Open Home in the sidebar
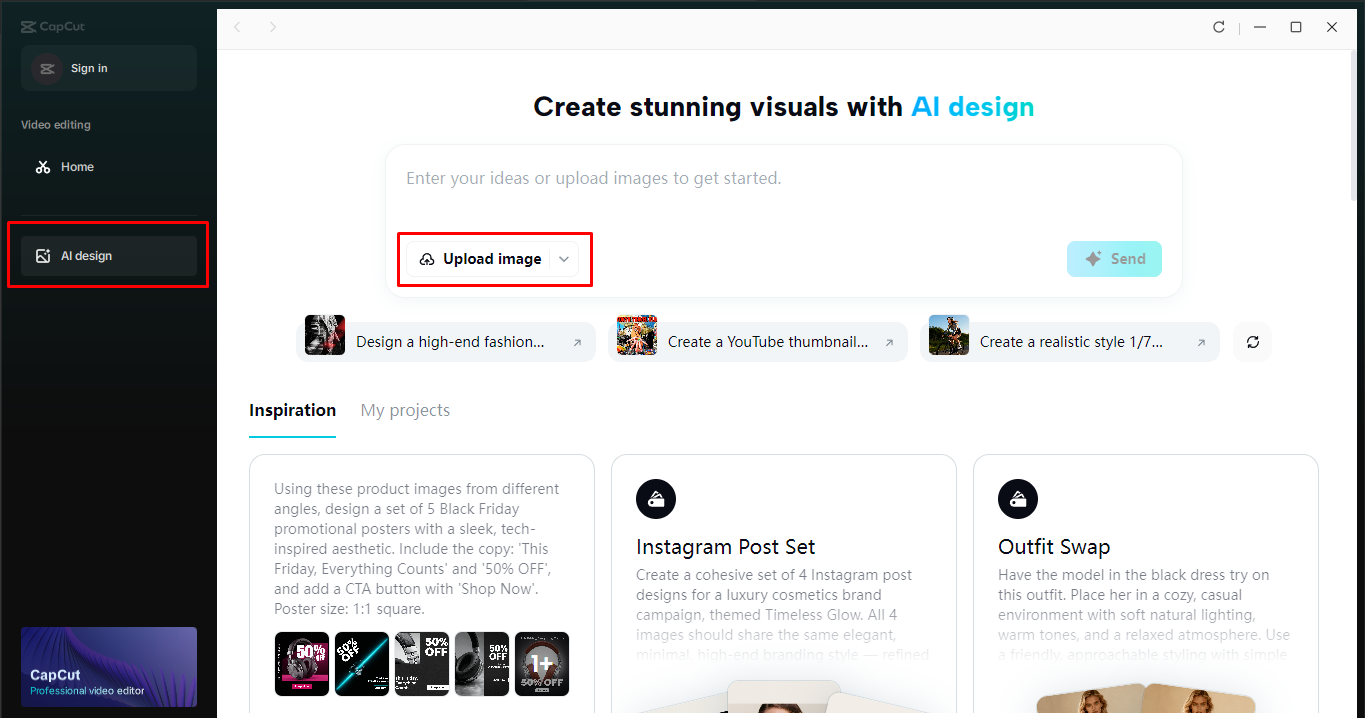 tap(77, 167)
